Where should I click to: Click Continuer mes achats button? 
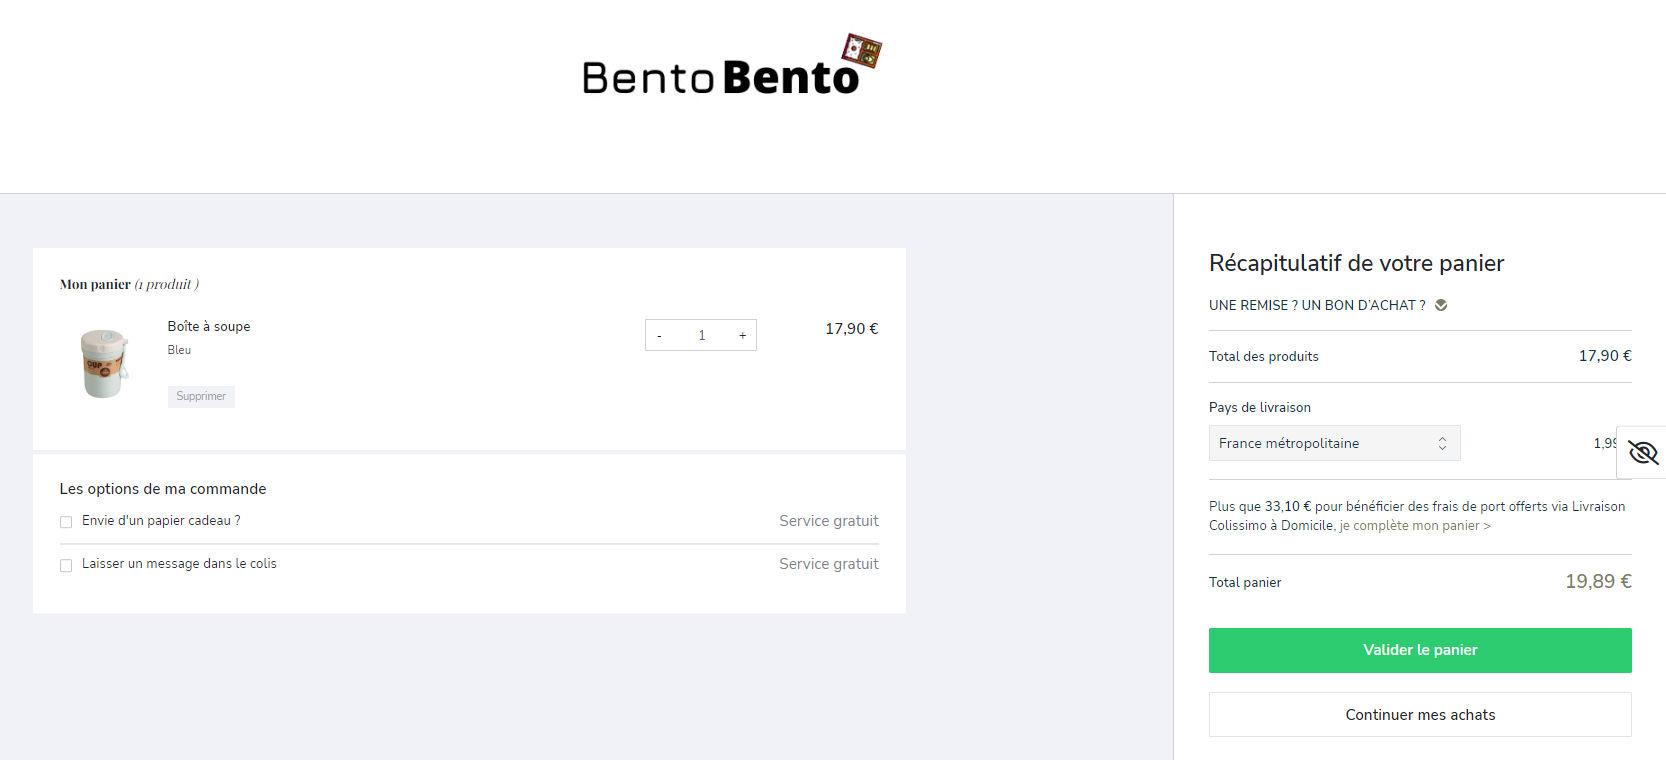(1420, 715)
